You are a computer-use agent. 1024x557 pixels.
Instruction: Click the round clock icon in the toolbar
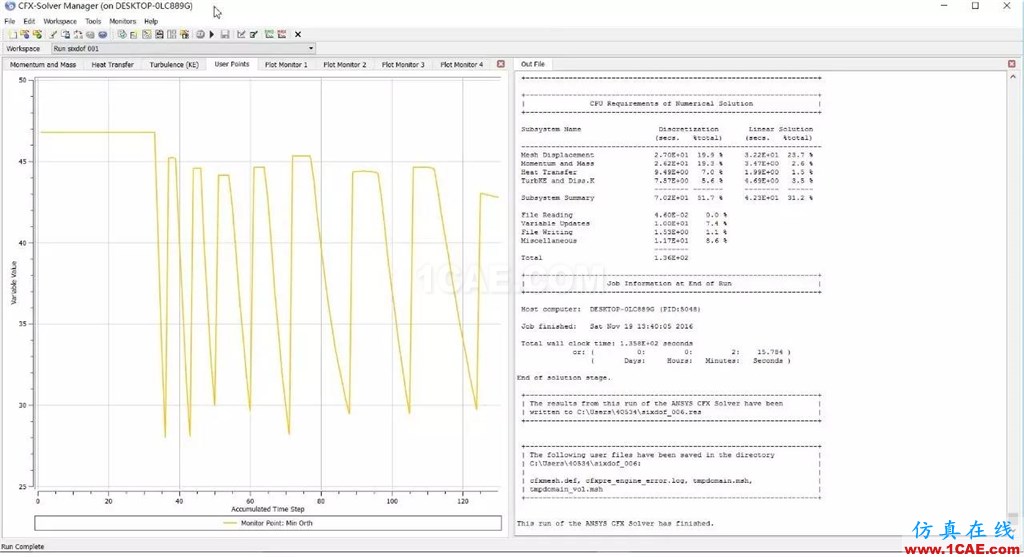pyautogui.click(x=200, y=34)
